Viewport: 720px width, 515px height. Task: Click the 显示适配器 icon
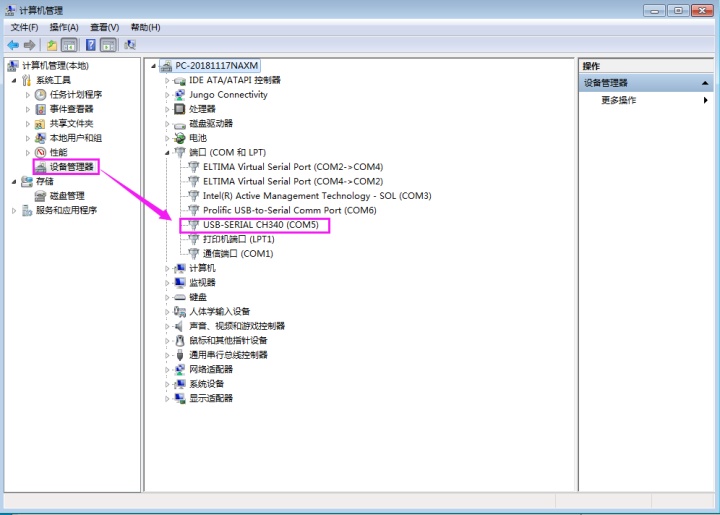tap(180, 398)
